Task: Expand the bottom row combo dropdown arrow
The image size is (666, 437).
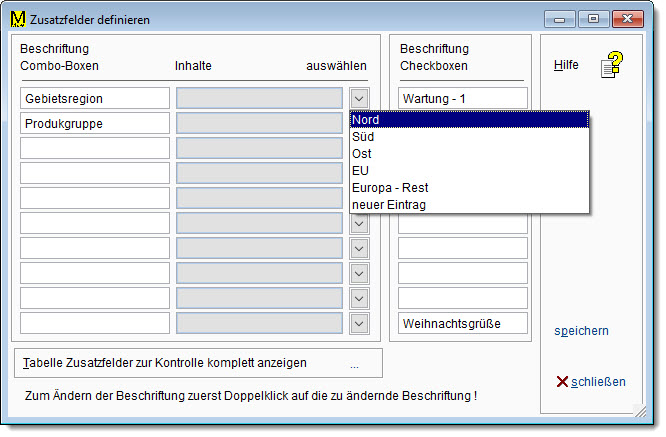Action: point(360,323)
